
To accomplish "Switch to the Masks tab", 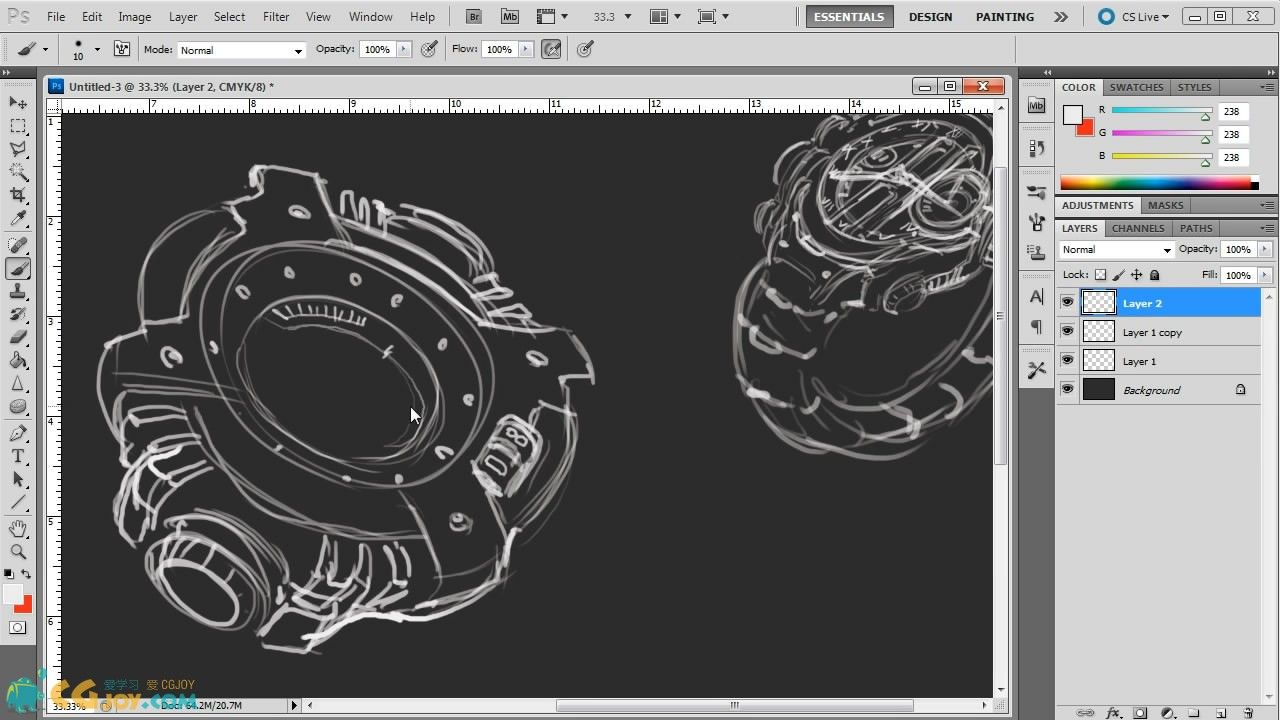I will click(x=1165, y=205).
